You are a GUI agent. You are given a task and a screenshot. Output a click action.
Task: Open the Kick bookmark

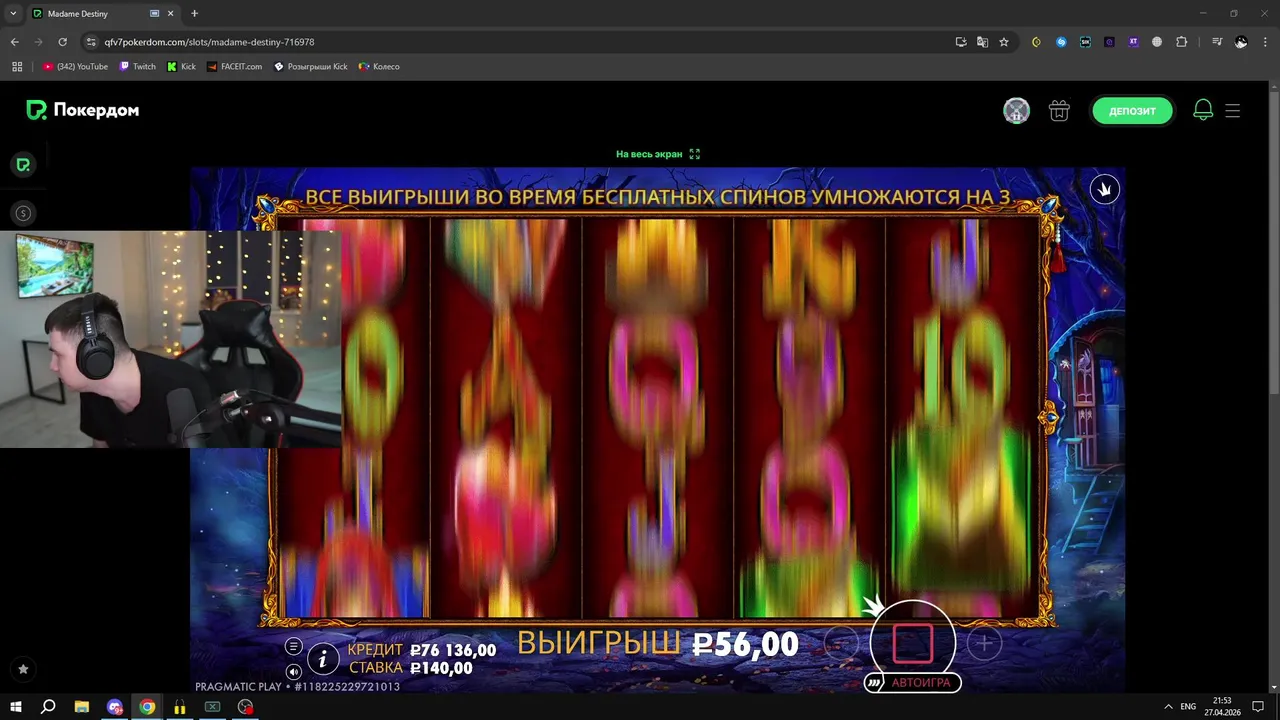click(181, 67)
